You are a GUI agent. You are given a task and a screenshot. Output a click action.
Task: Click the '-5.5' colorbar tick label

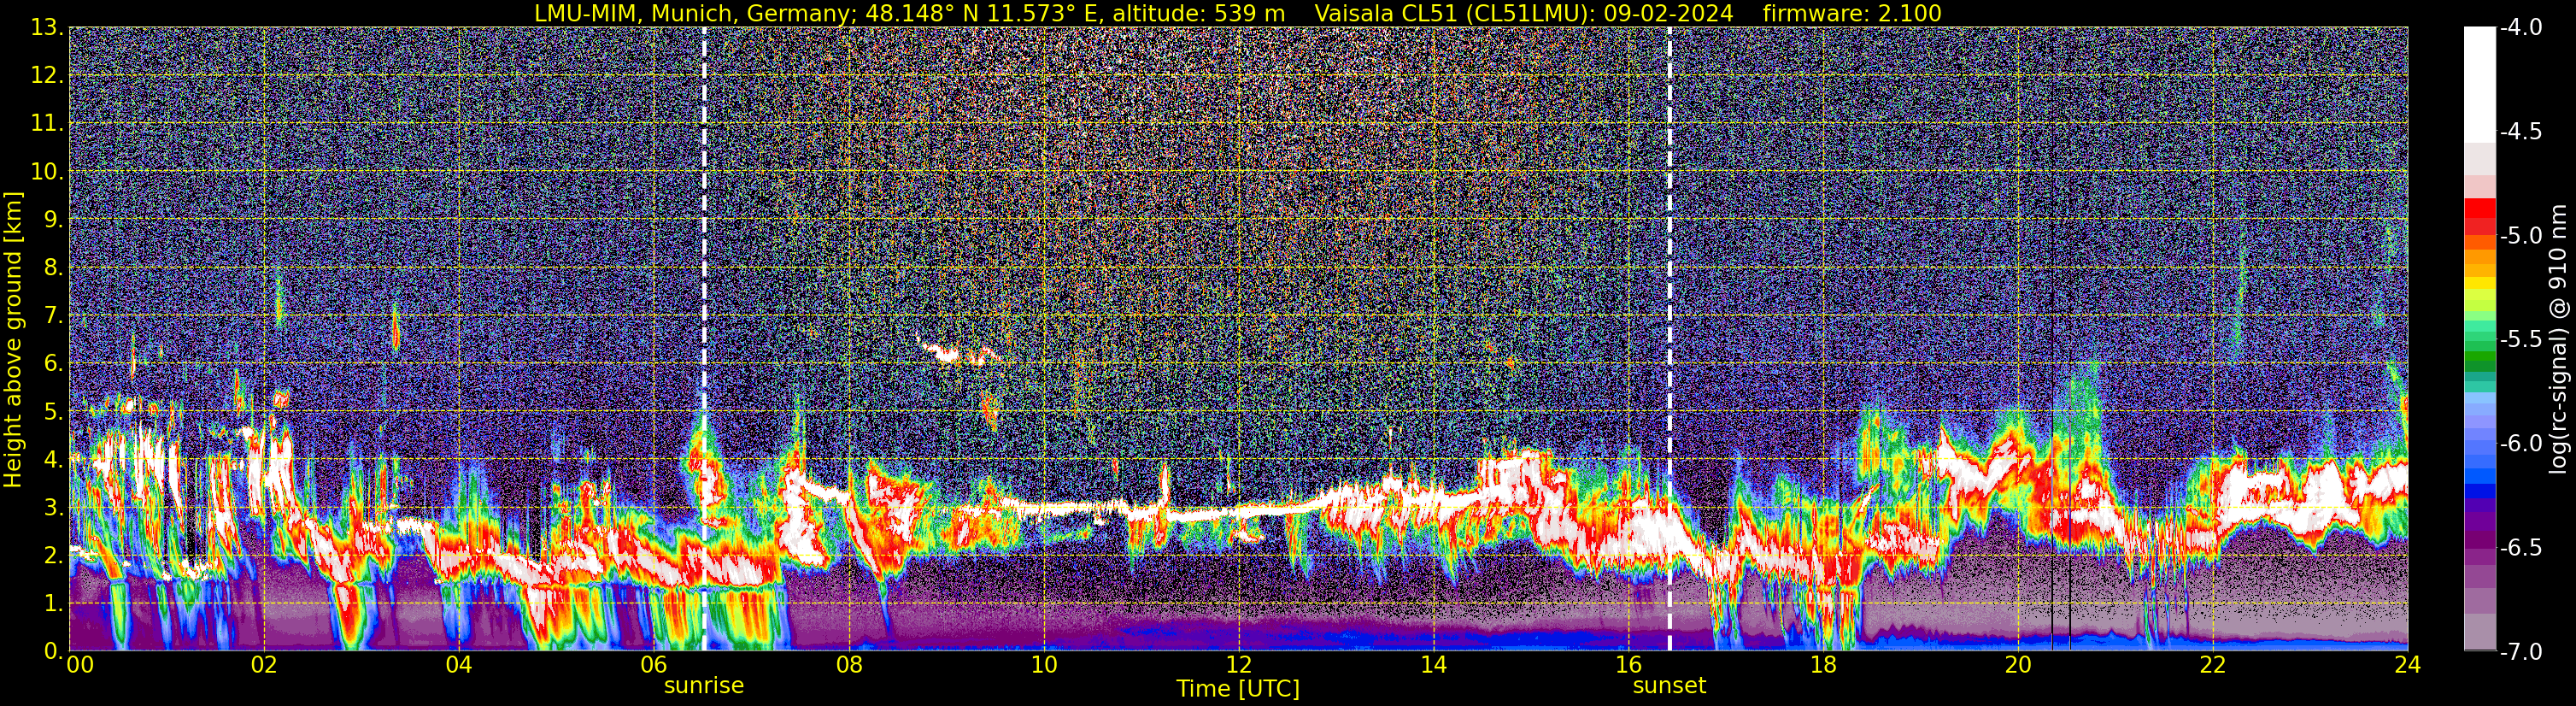[2520, 340]
